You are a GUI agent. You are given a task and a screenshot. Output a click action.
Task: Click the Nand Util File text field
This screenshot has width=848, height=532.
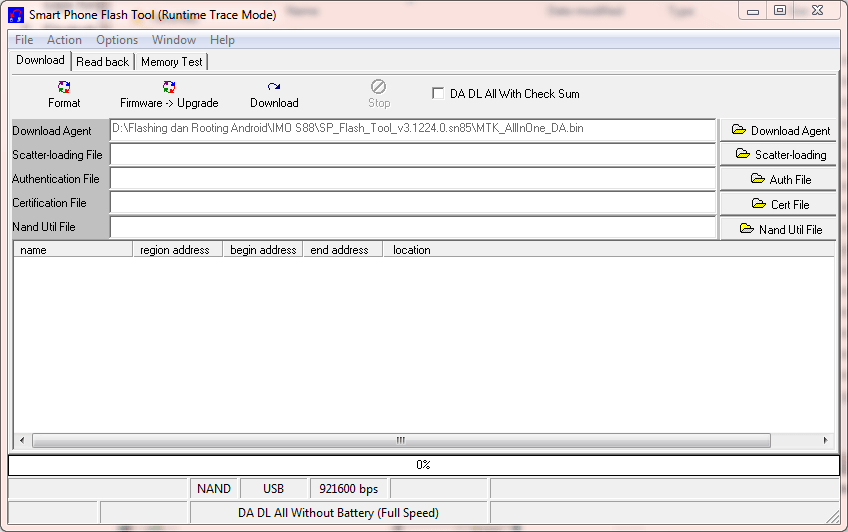coord(413,228)
